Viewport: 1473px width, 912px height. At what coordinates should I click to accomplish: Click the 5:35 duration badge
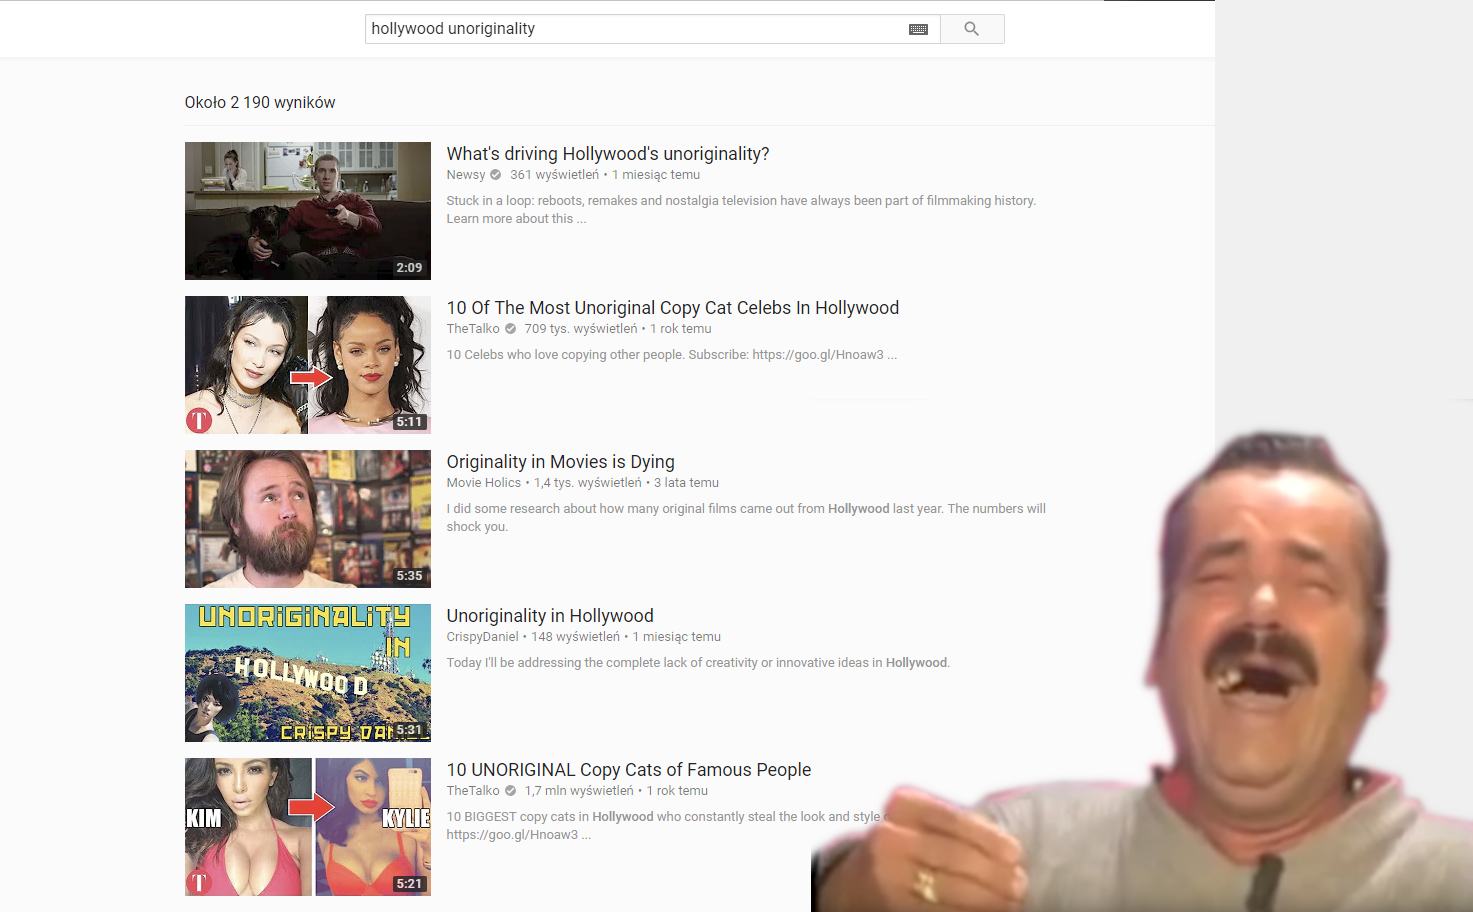pos(409,576)
